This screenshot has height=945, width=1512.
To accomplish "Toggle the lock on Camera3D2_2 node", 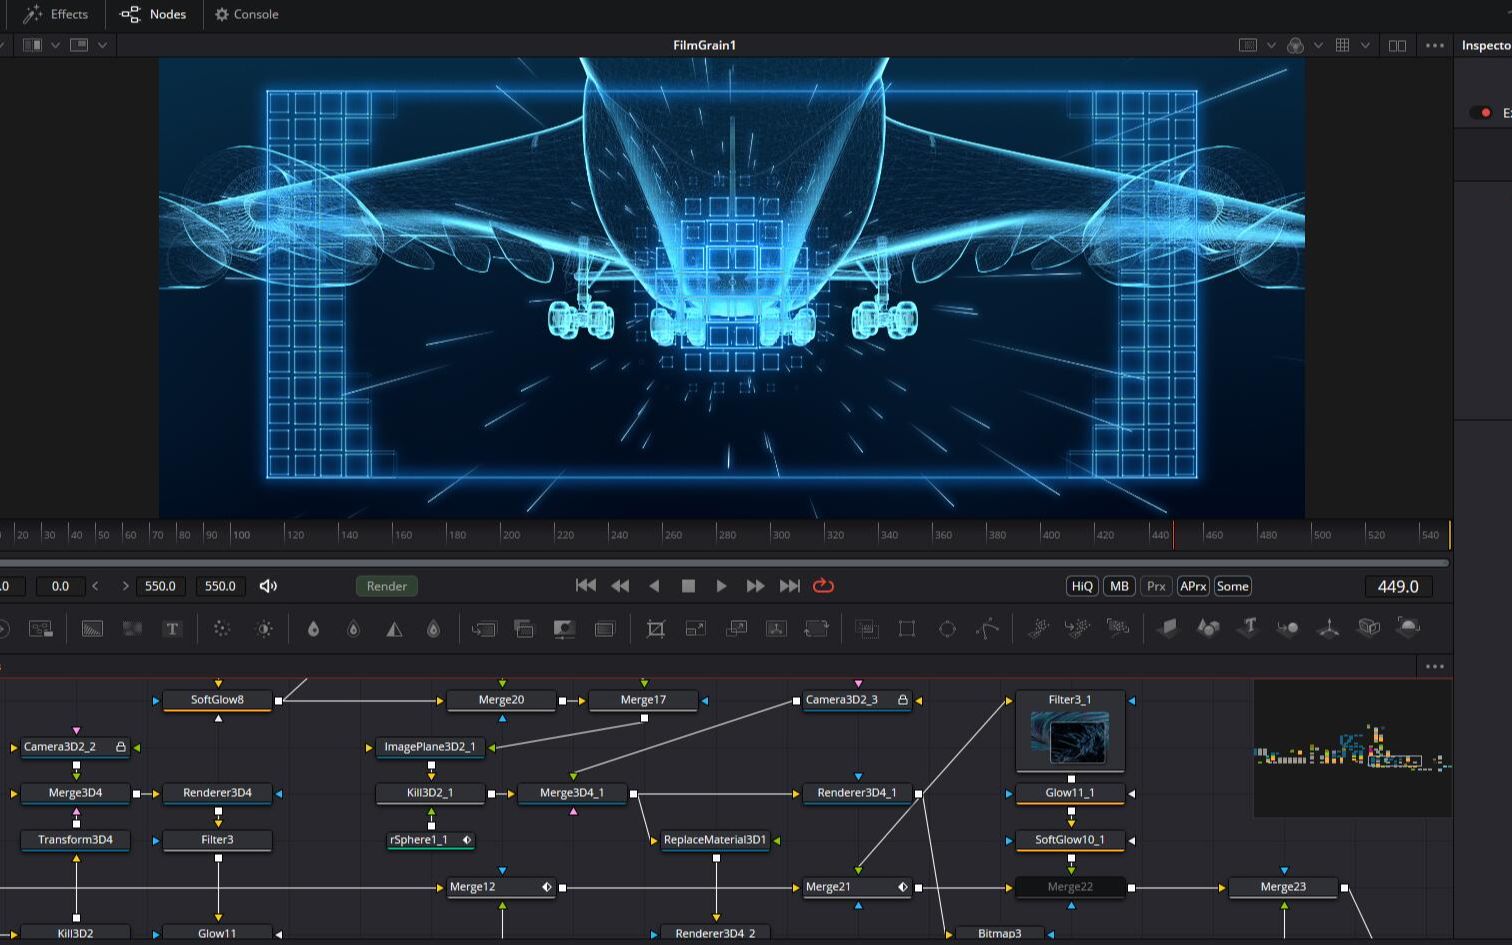I will click(x=121, y=747).
